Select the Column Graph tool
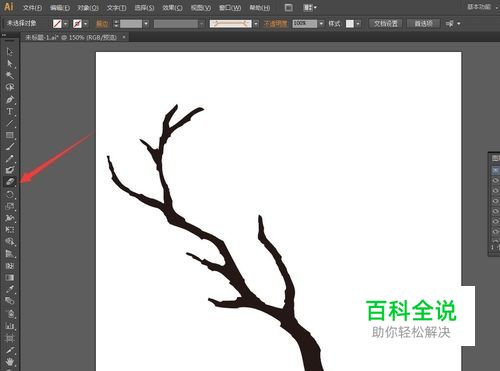Viewport: 500px width, 371px height. pyautogui.click(x=10, y=326)
